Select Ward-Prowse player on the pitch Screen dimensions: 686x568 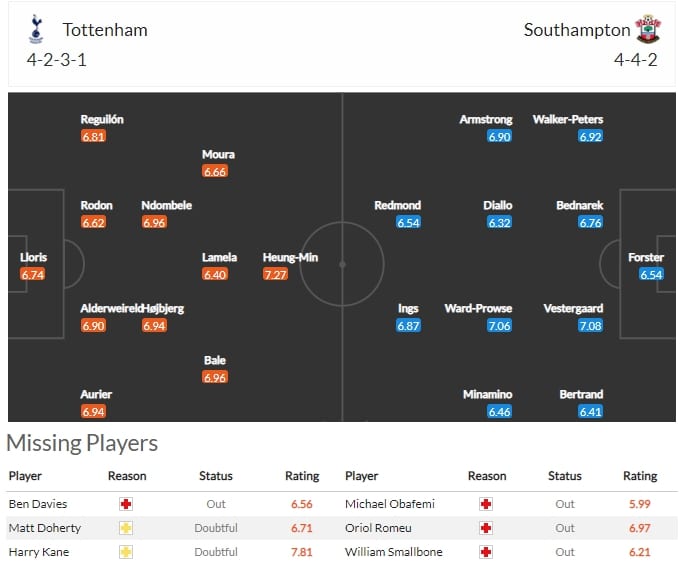(478, 309)
